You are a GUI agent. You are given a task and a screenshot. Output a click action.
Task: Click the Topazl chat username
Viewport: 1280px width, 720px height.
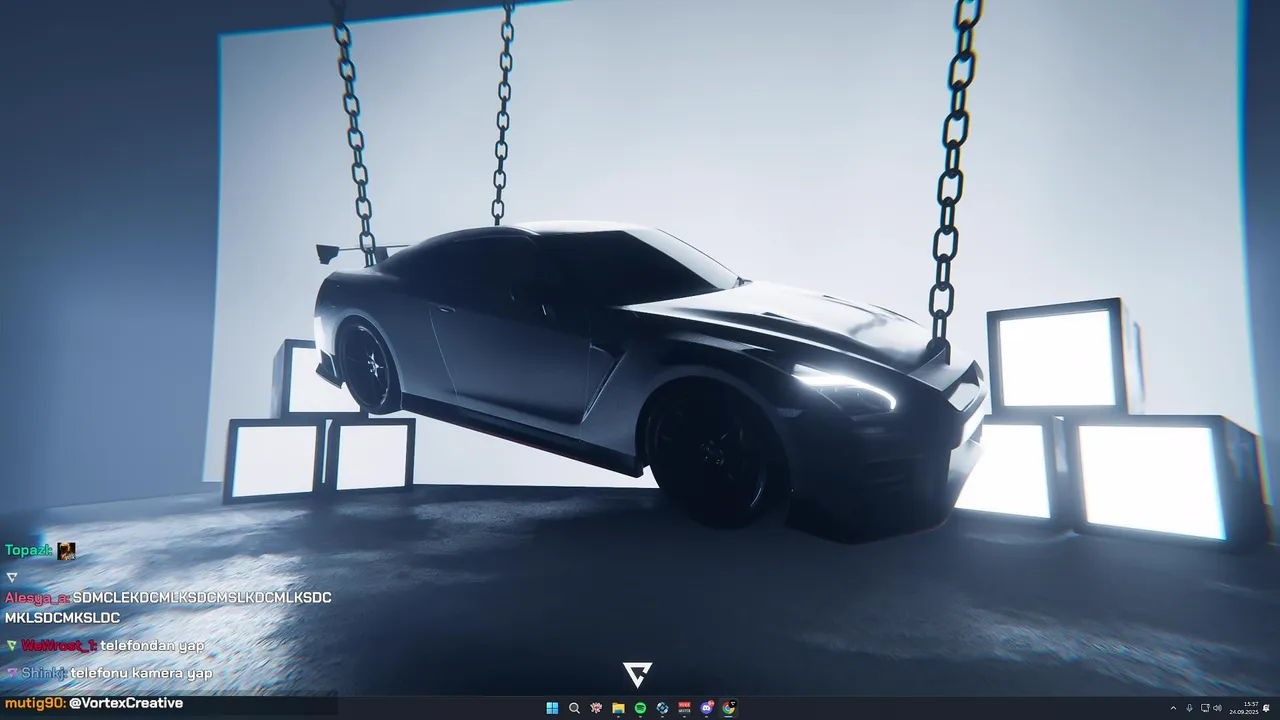[27, 550]
